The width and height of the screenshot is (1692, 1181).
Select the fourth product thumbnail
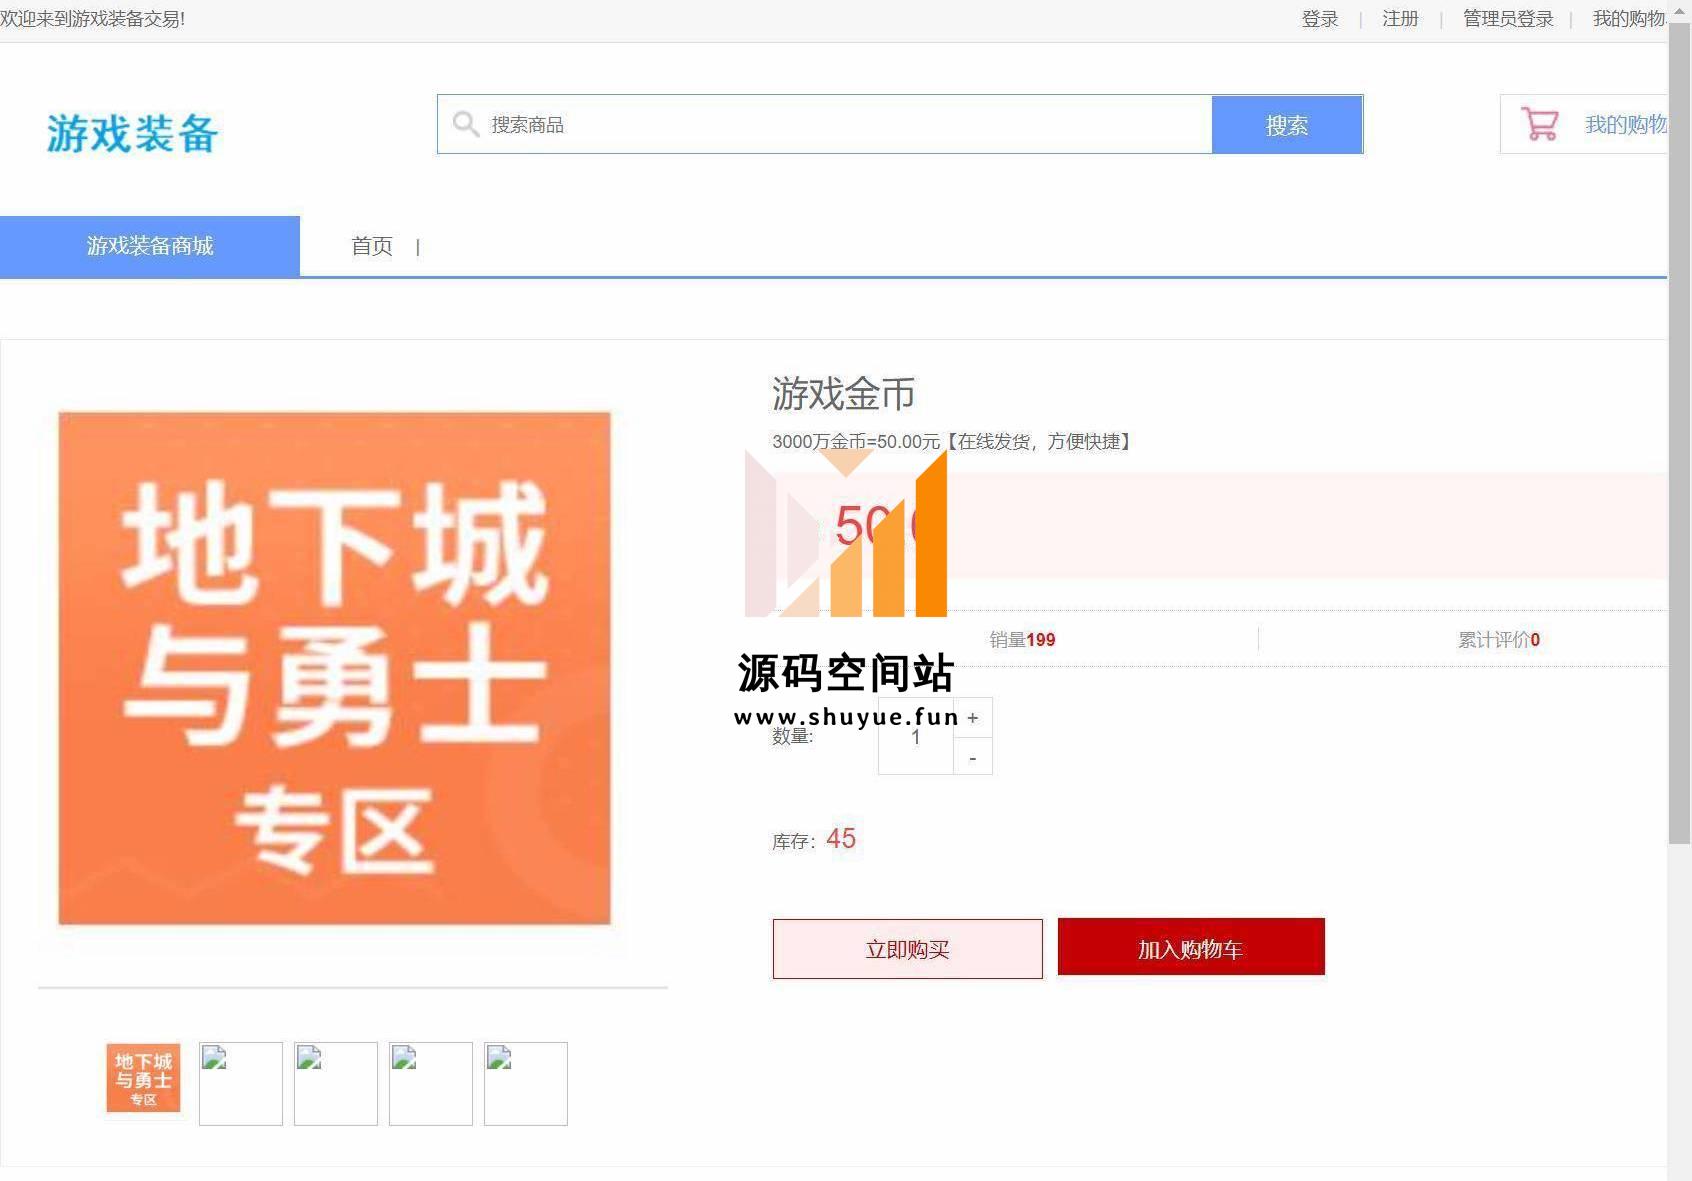pyautogui.click(x=431, y=1084)
